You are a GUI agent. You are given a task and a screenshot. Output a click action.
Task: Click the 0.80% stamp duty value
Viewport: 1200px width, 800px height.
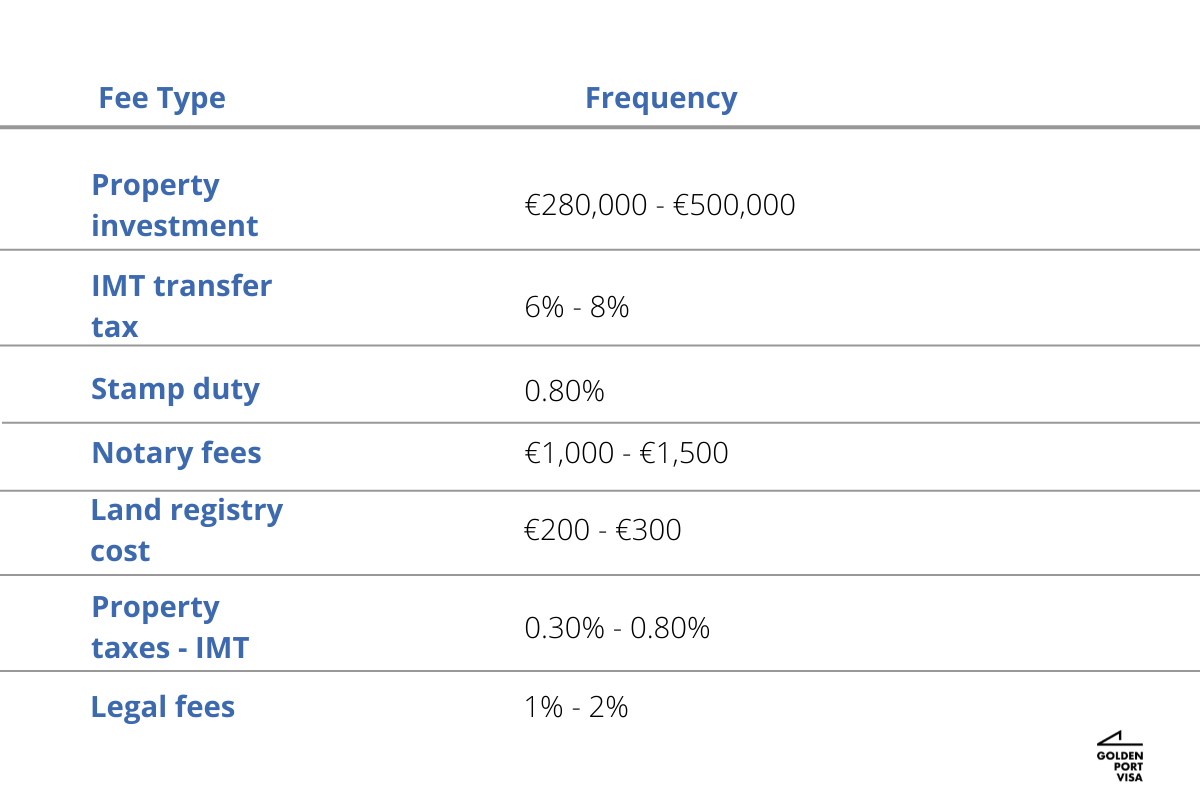coord(564,391)
